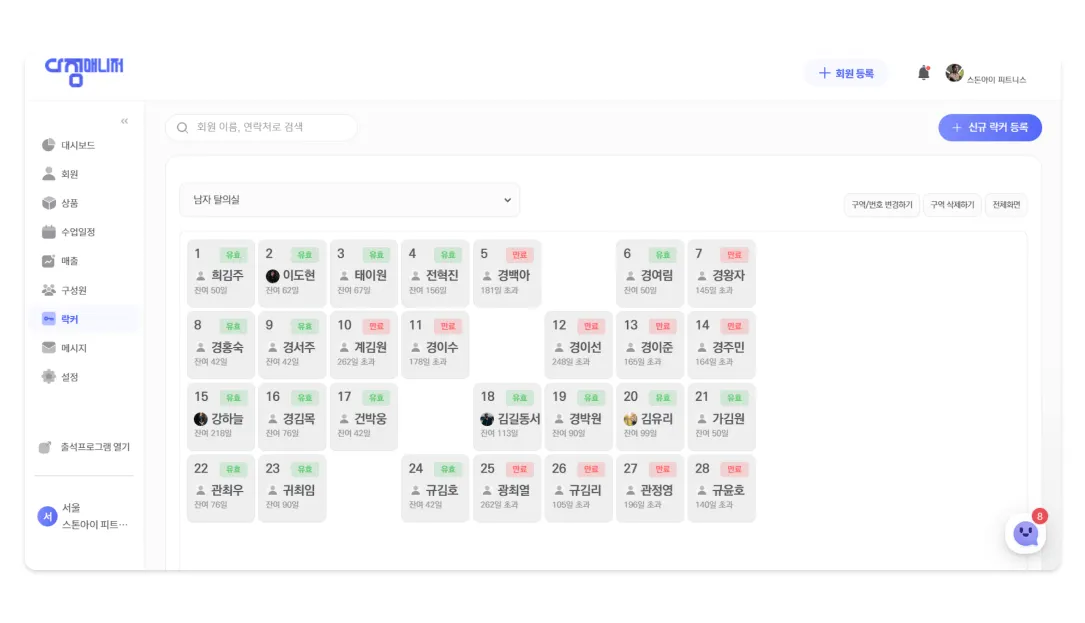The height and width of the screenshot is (623, 1085).
Task: Click the name 경이수 in locker 11
Action: pyautogui.click(x=442, y=347)
